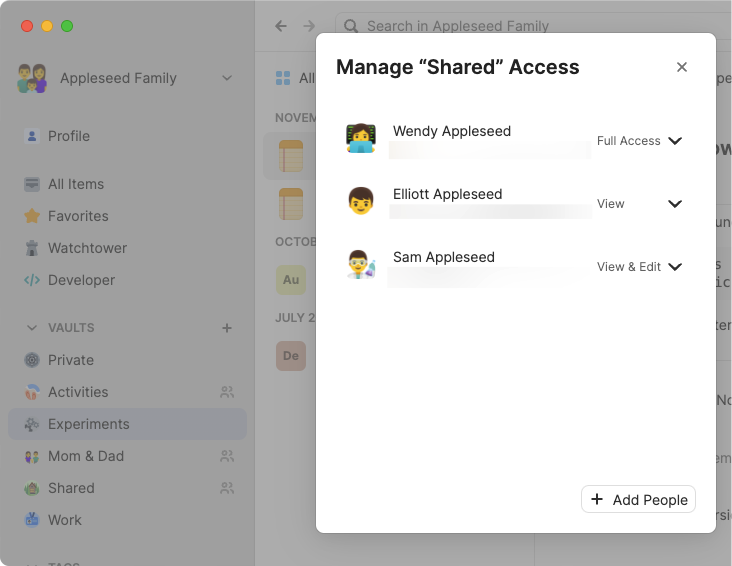
Task: Click the Activities vault sharing icon
Action: (227, 392)
